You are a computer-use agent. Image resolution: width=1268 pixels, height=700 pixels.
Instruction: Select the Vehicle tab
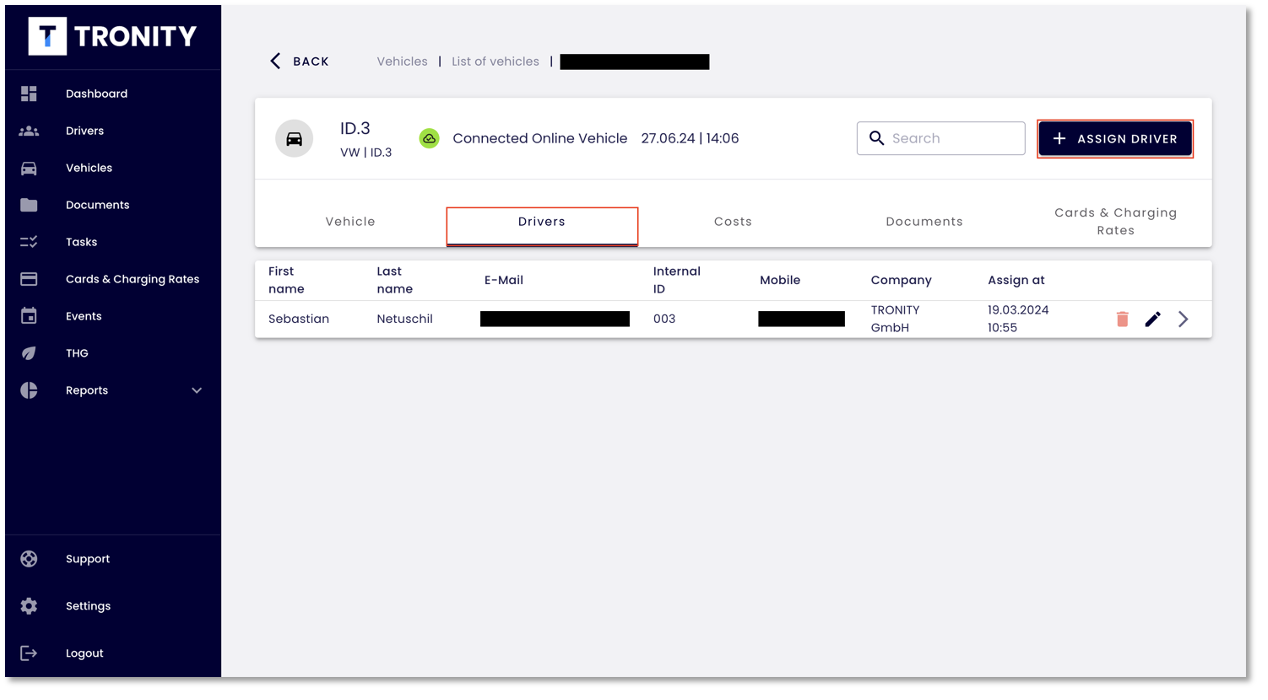pos(350,222)
